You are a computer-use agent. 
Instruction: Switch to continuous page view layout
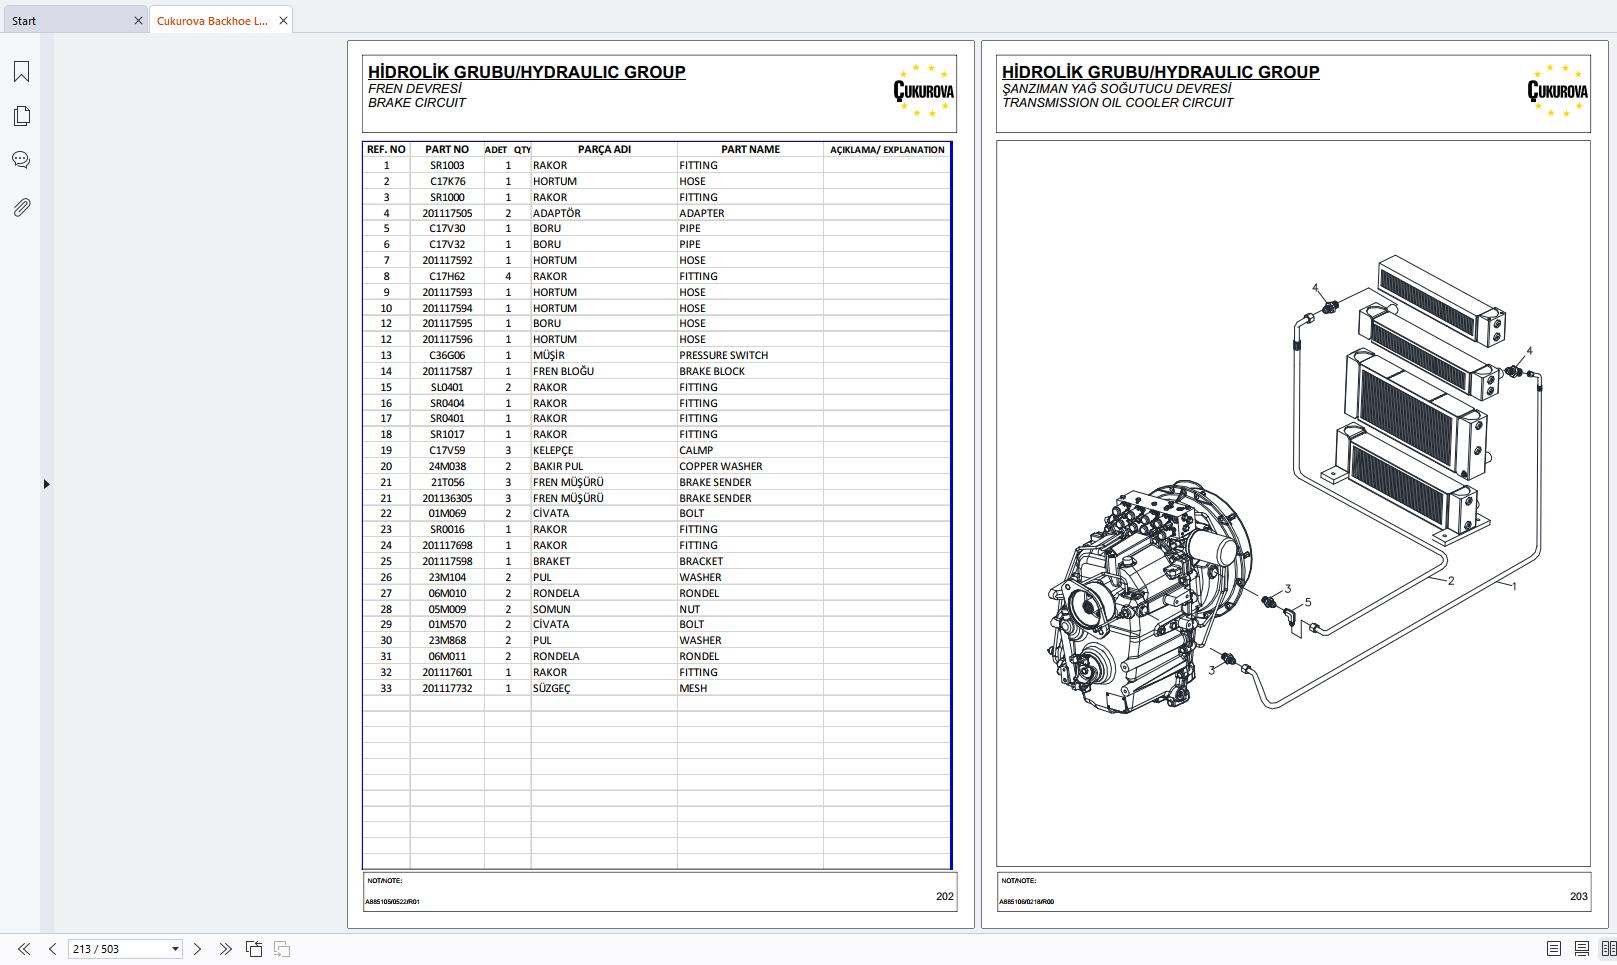1582,948
